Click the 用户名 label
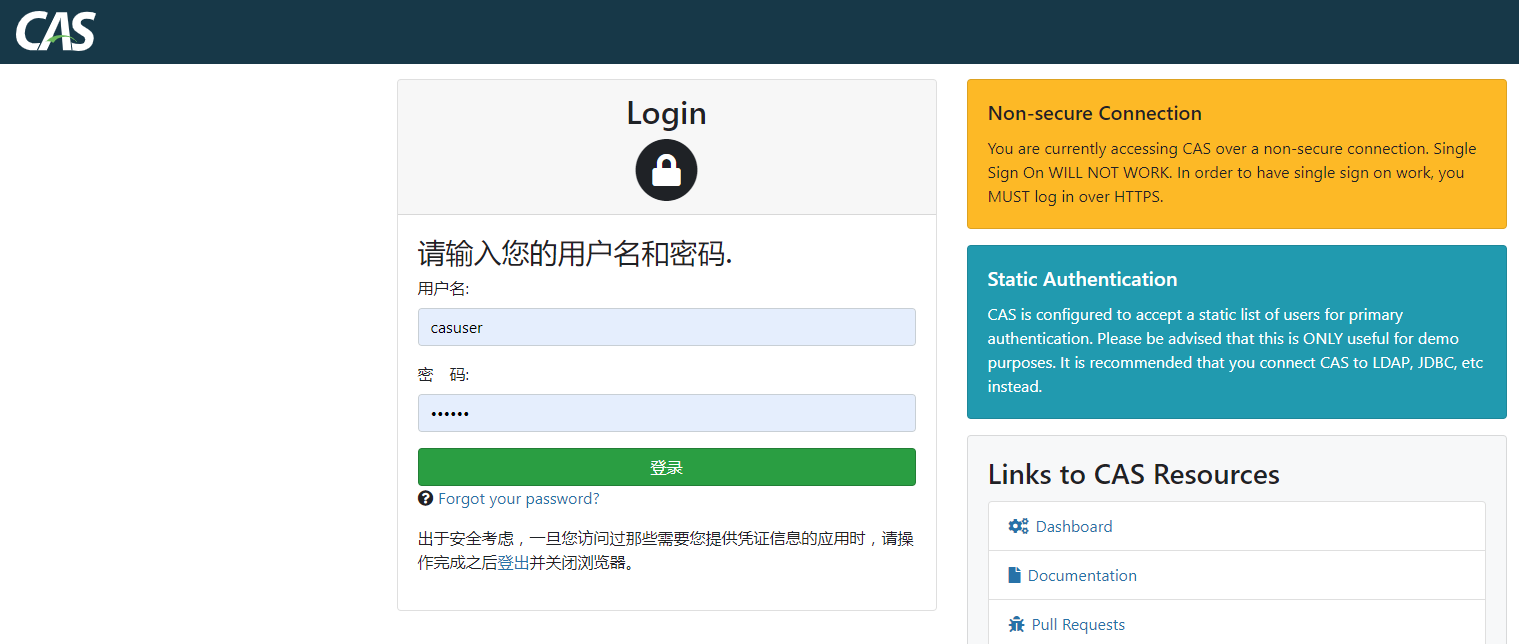Screen dimensions: 1519x644 (x=443, y=289)
